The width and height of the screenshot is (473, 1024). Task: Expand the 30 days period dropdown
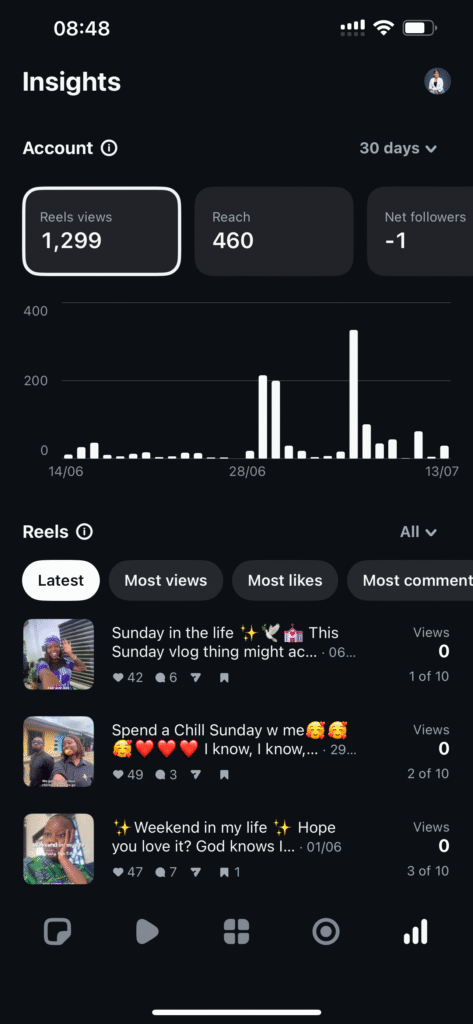pyautogui.click(x=398, y=148)
